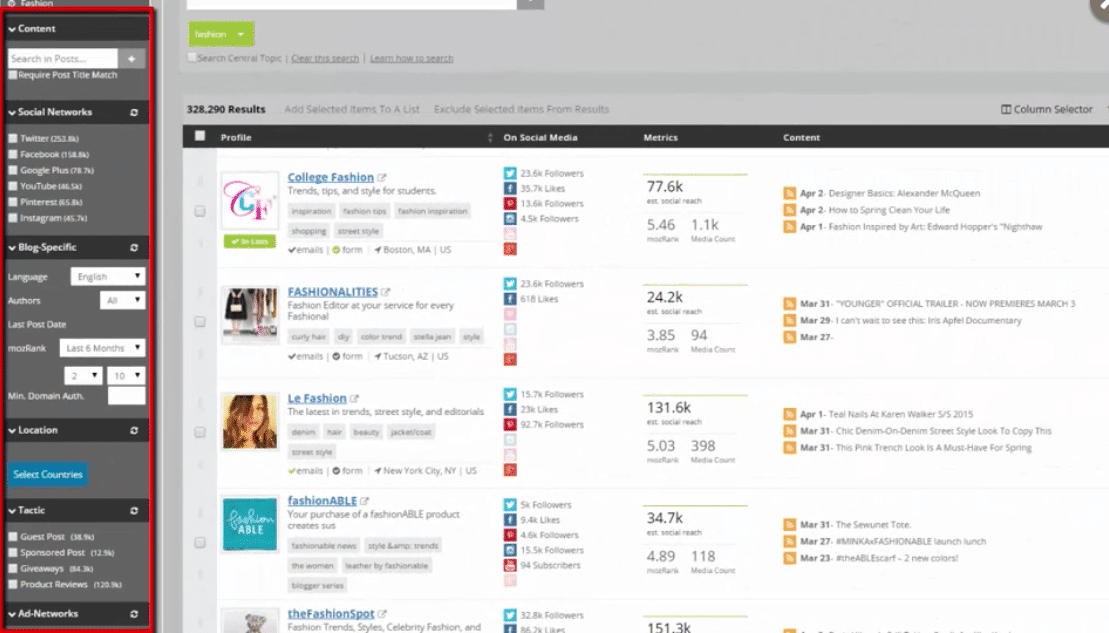Click Exclude Selected Items From Results
The image size is (1109, 633).
click(521, 109)
